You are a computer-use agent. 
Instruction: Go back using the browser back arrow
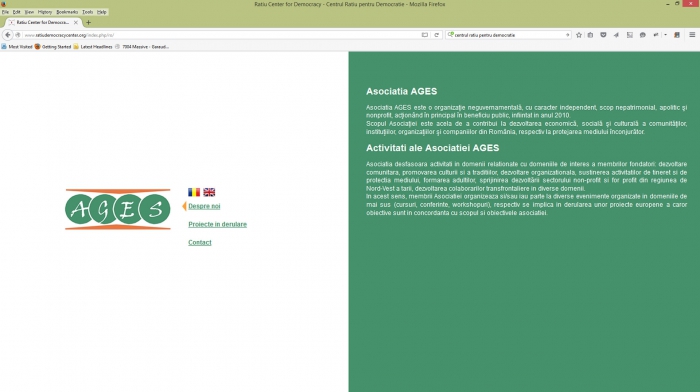point(8,35)
